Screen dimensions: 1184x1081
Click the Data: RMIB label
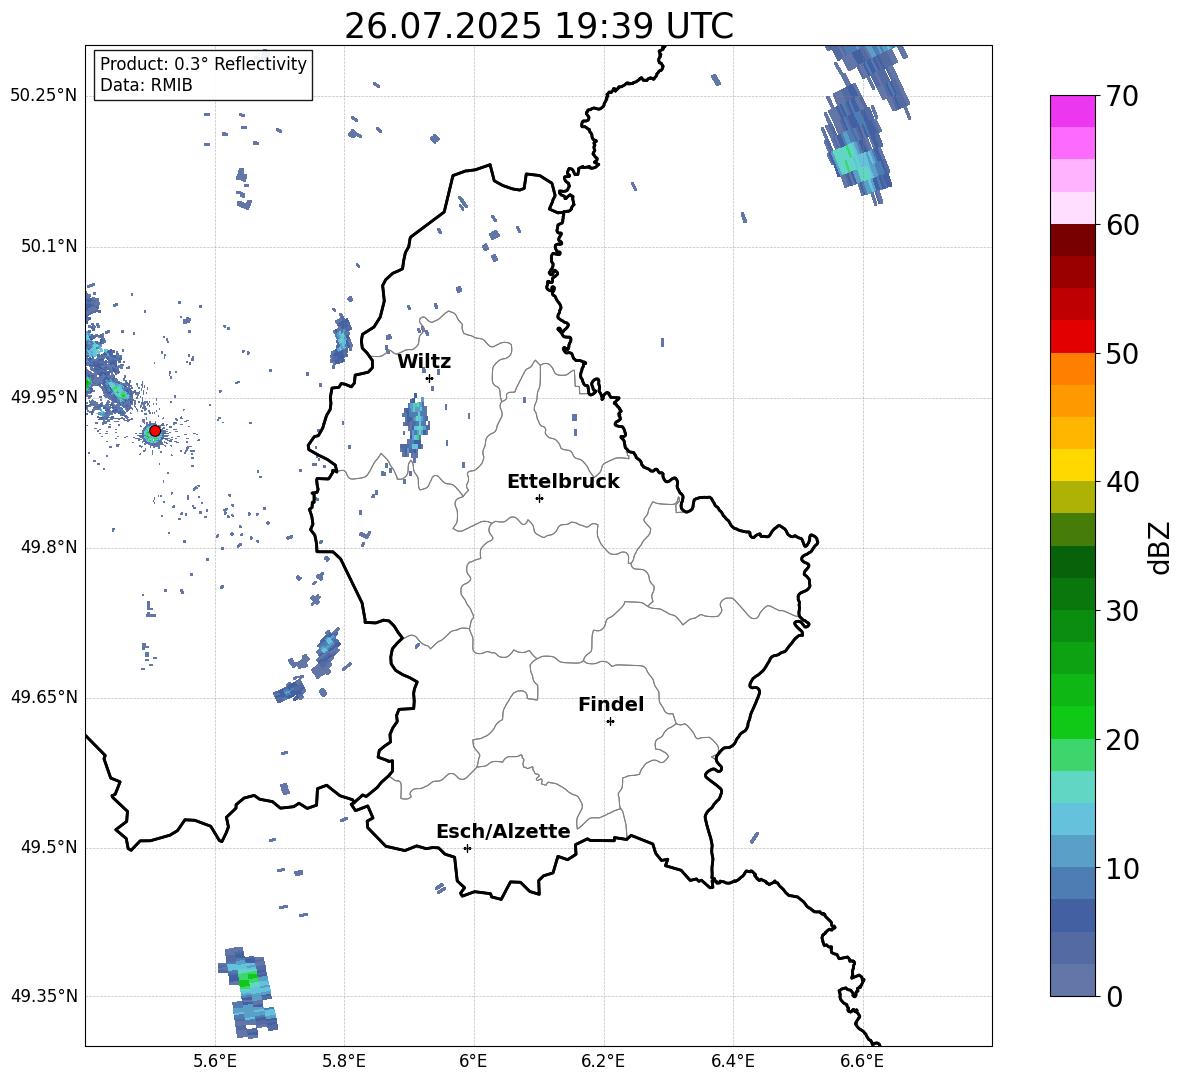[146, 85]
